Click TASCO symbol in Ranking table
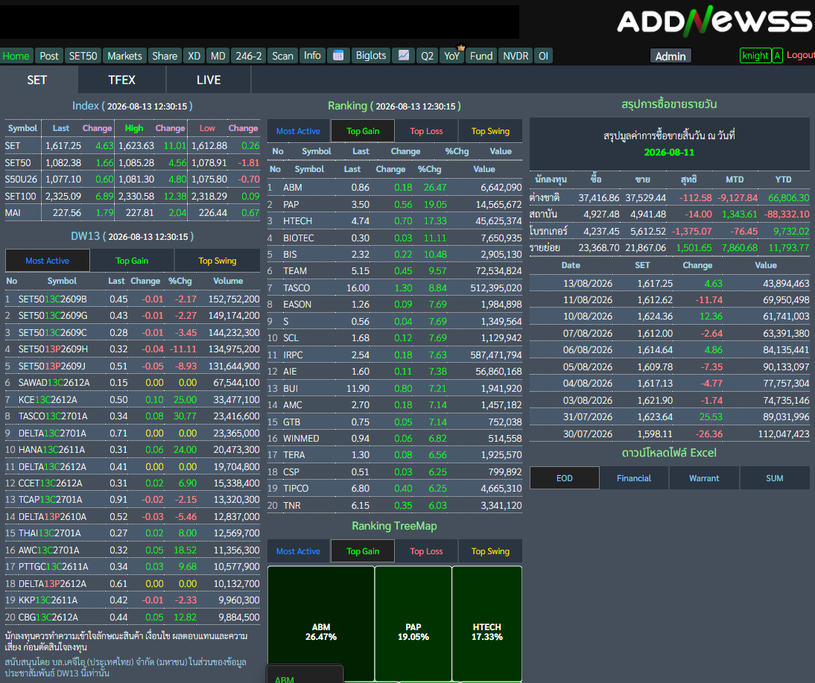The image size is (815, 683). pos(296,287)
